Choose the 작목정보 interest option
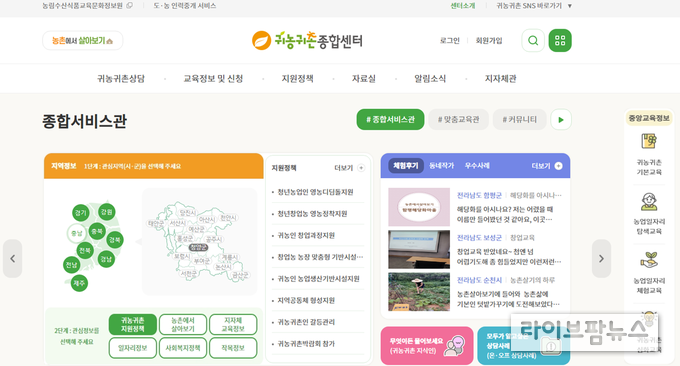 point(233,348)
